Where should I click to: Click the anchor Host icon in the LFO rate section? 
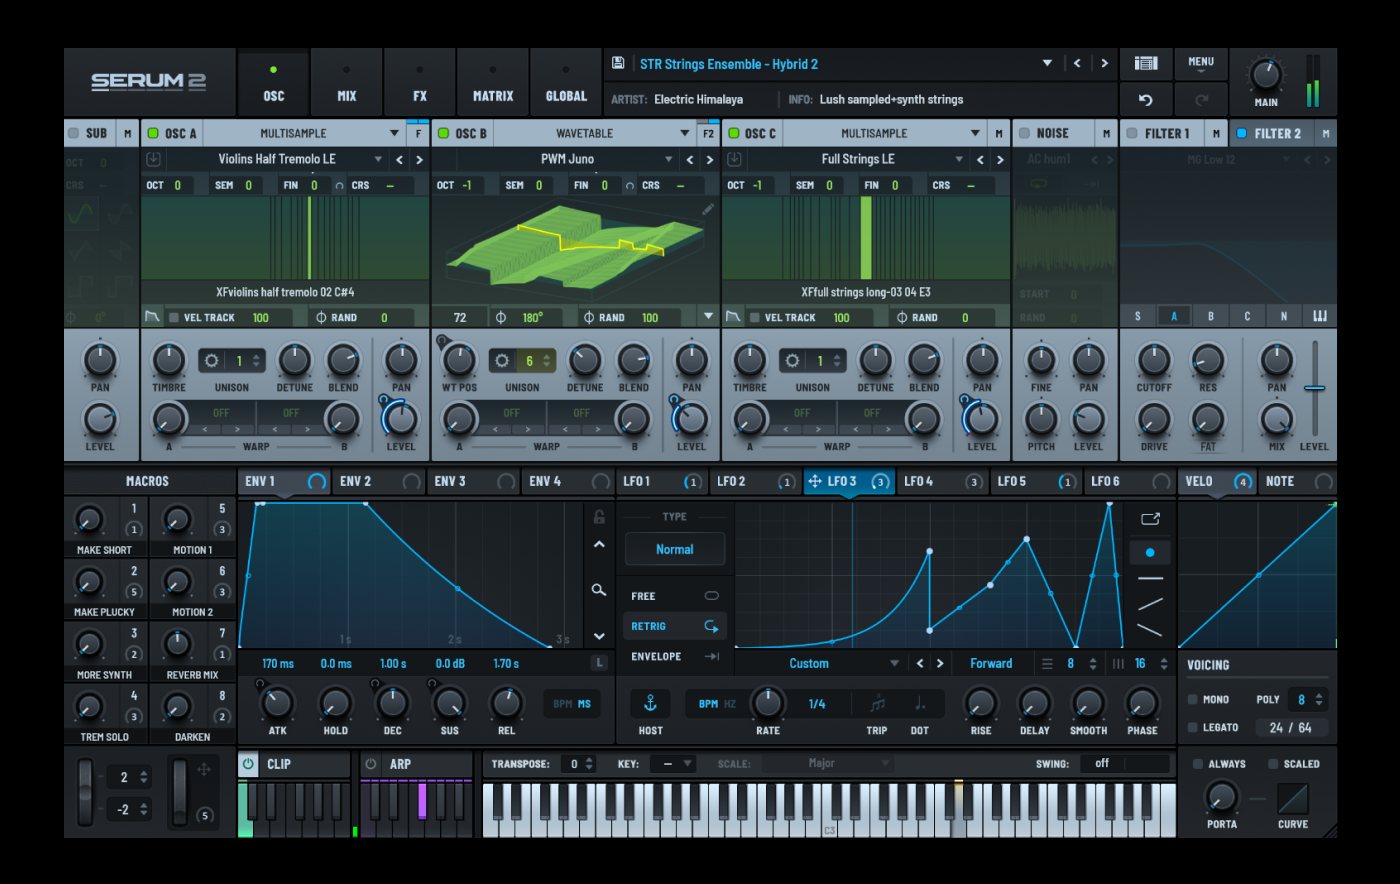(x=650, y=703)
